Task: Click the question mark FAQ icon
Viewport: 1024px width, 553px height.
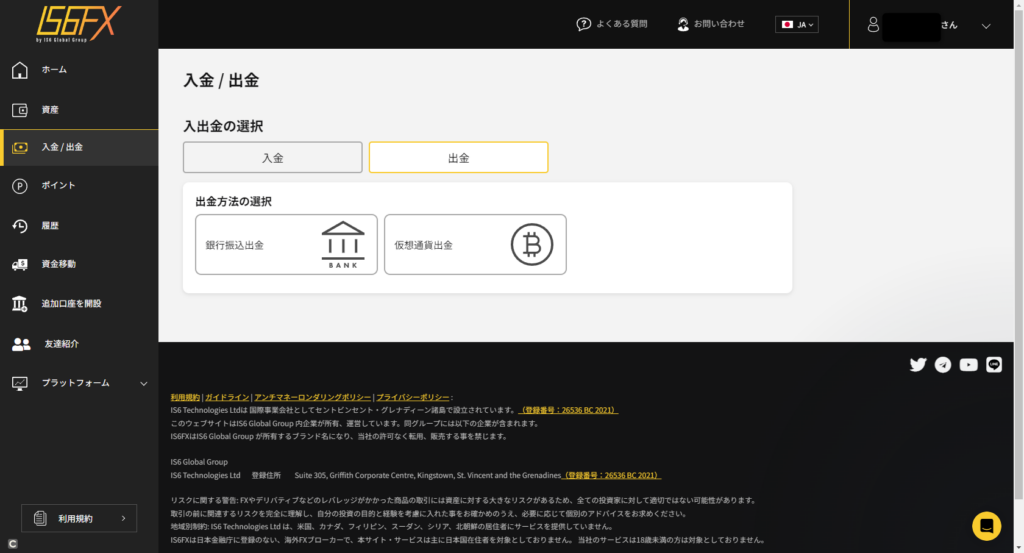Action: [583, 24]
